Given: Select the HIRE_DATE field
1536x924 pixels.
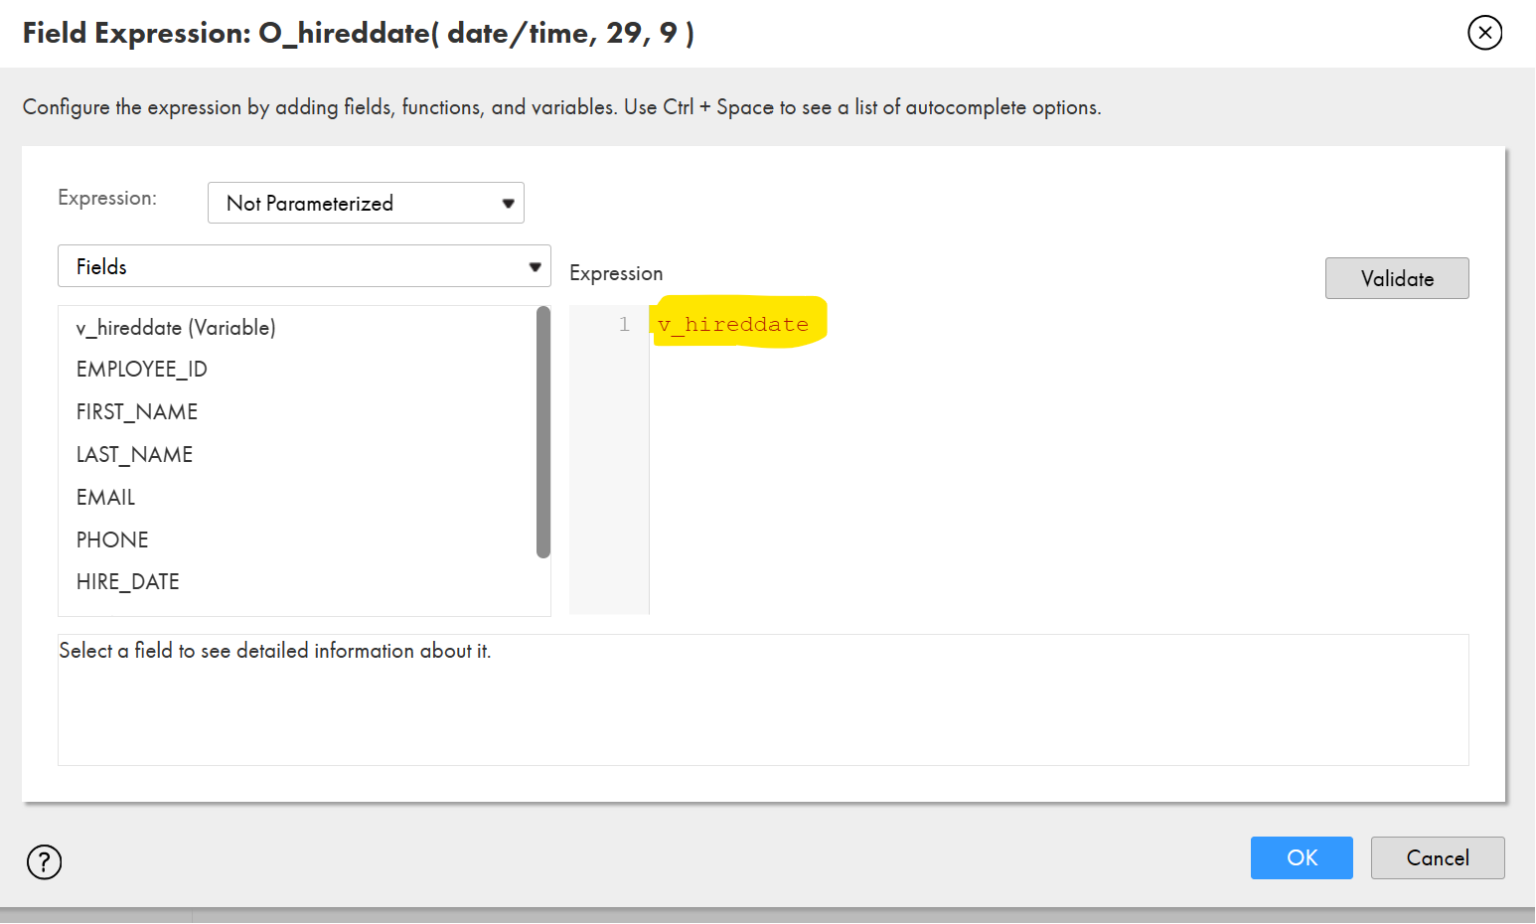Looking at the screenshot, I should [x=127, y=581].
